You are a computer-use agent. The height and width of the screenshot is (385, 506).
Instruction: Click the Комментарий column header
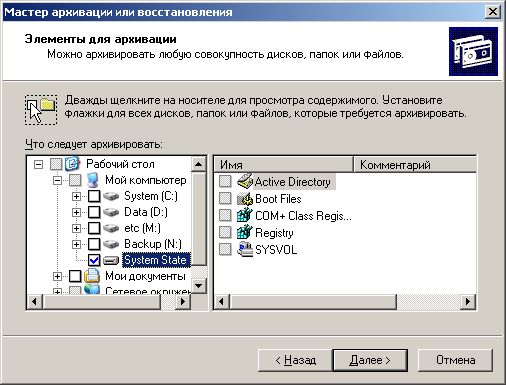pyautogui.click(x=414, y=165)
